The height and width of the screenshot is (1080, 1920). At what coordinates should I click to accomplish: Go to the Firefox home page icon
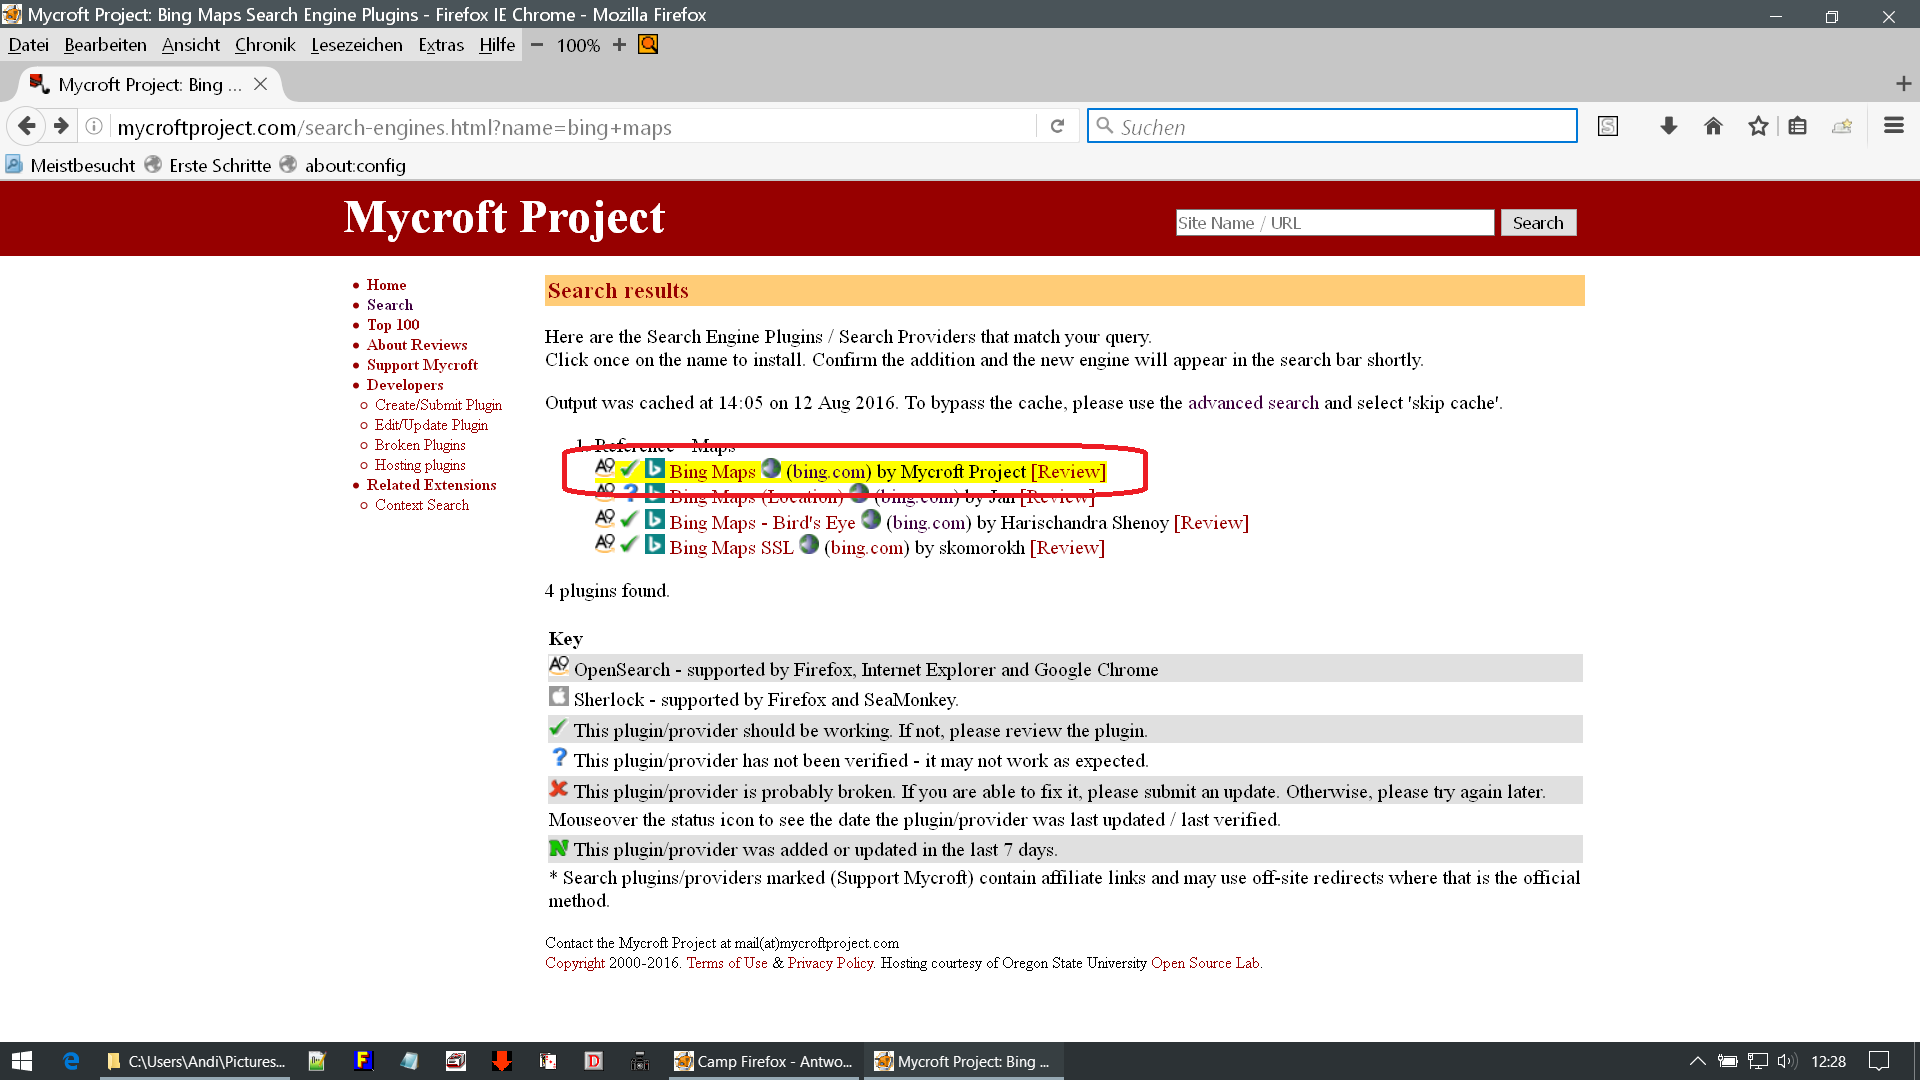[x=1713, y=126]
